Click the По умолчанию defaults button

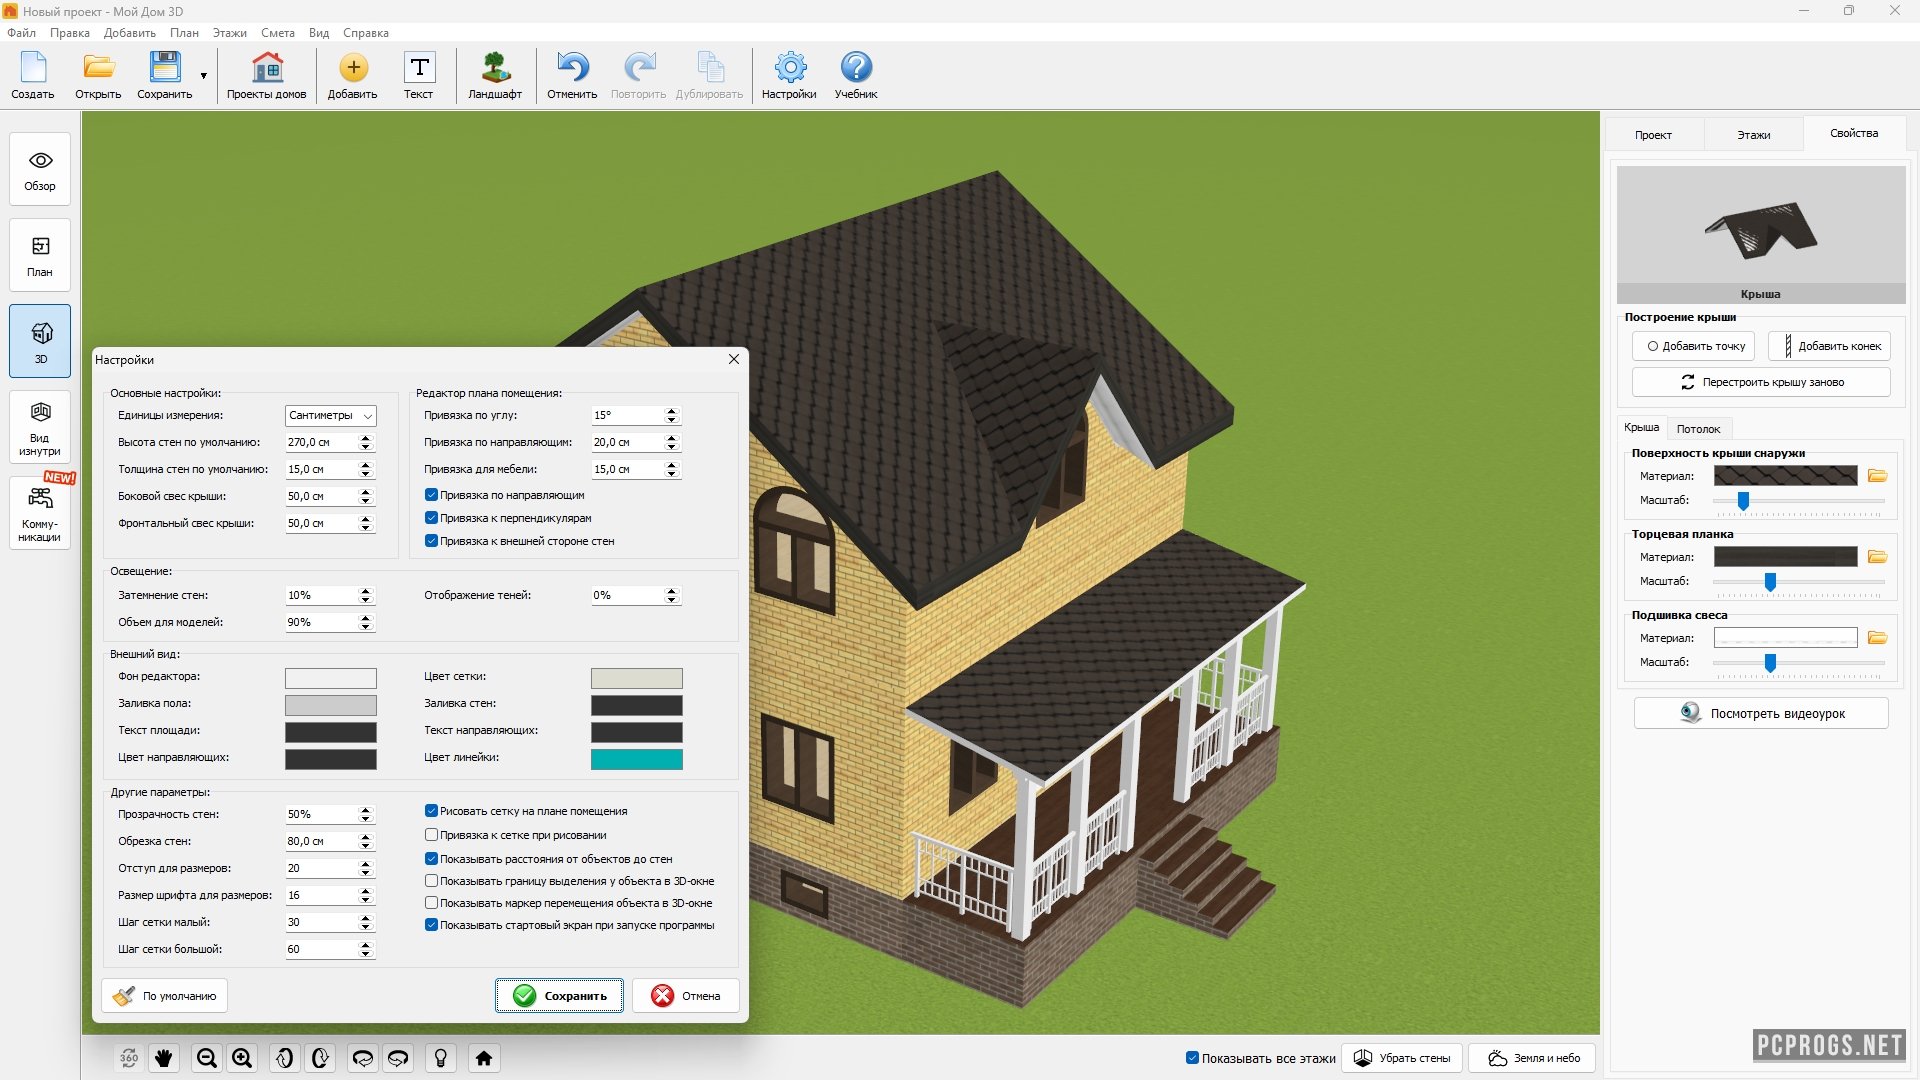(x=165, y=996)
